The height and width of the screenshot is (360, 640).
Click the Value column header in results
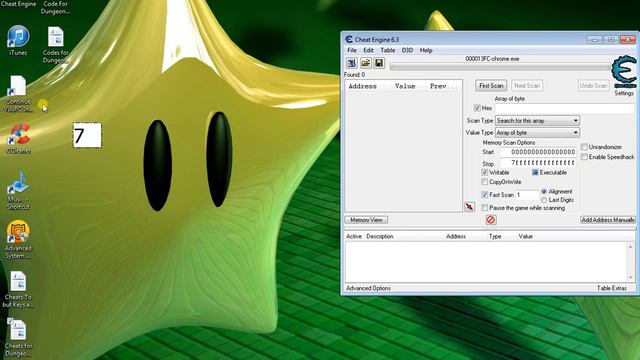(405, 86)
